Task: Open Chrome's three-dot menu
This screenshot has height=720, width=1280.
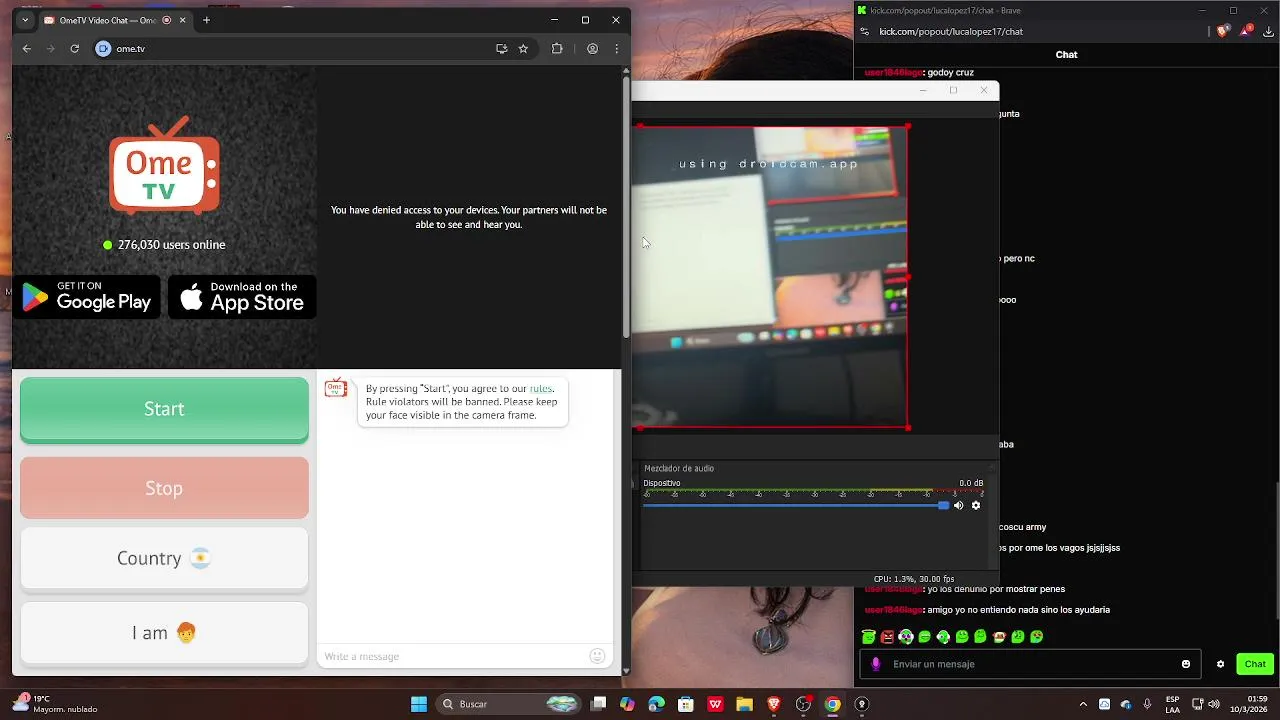Action: pyautogui.click(x=616, y=48)
